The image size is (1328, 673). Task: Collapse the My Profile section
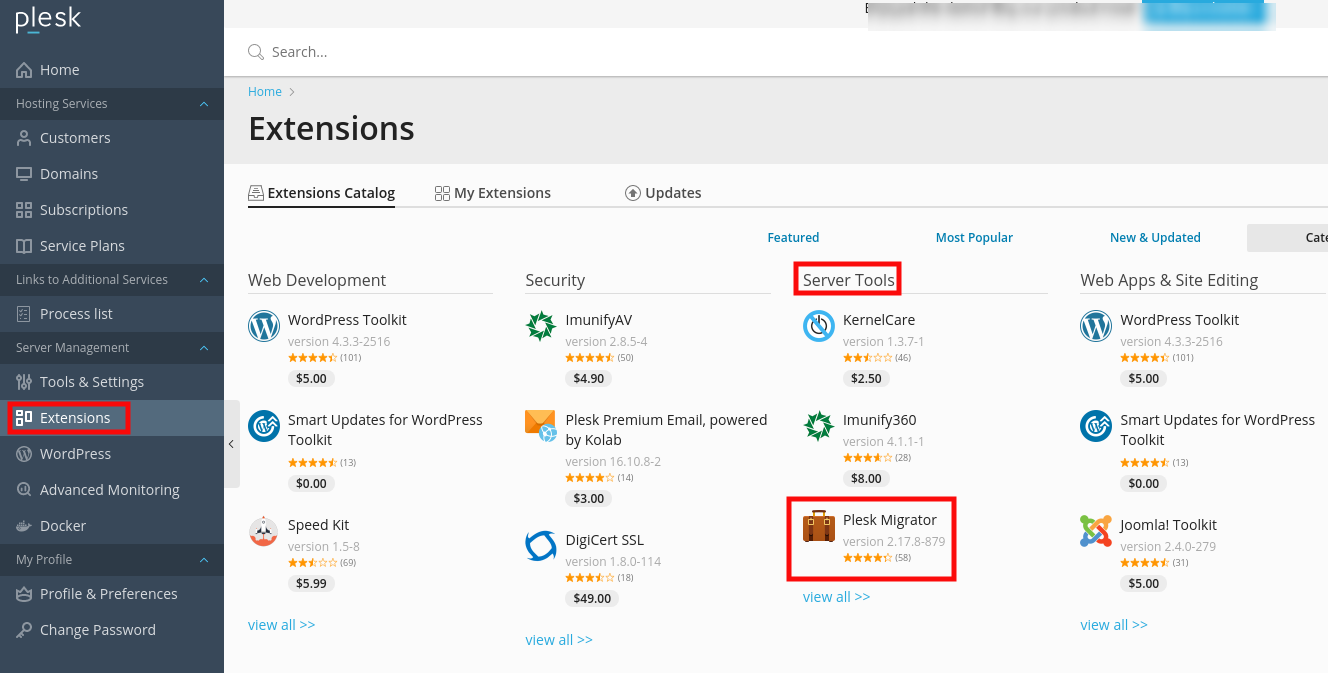pos(204,560)
